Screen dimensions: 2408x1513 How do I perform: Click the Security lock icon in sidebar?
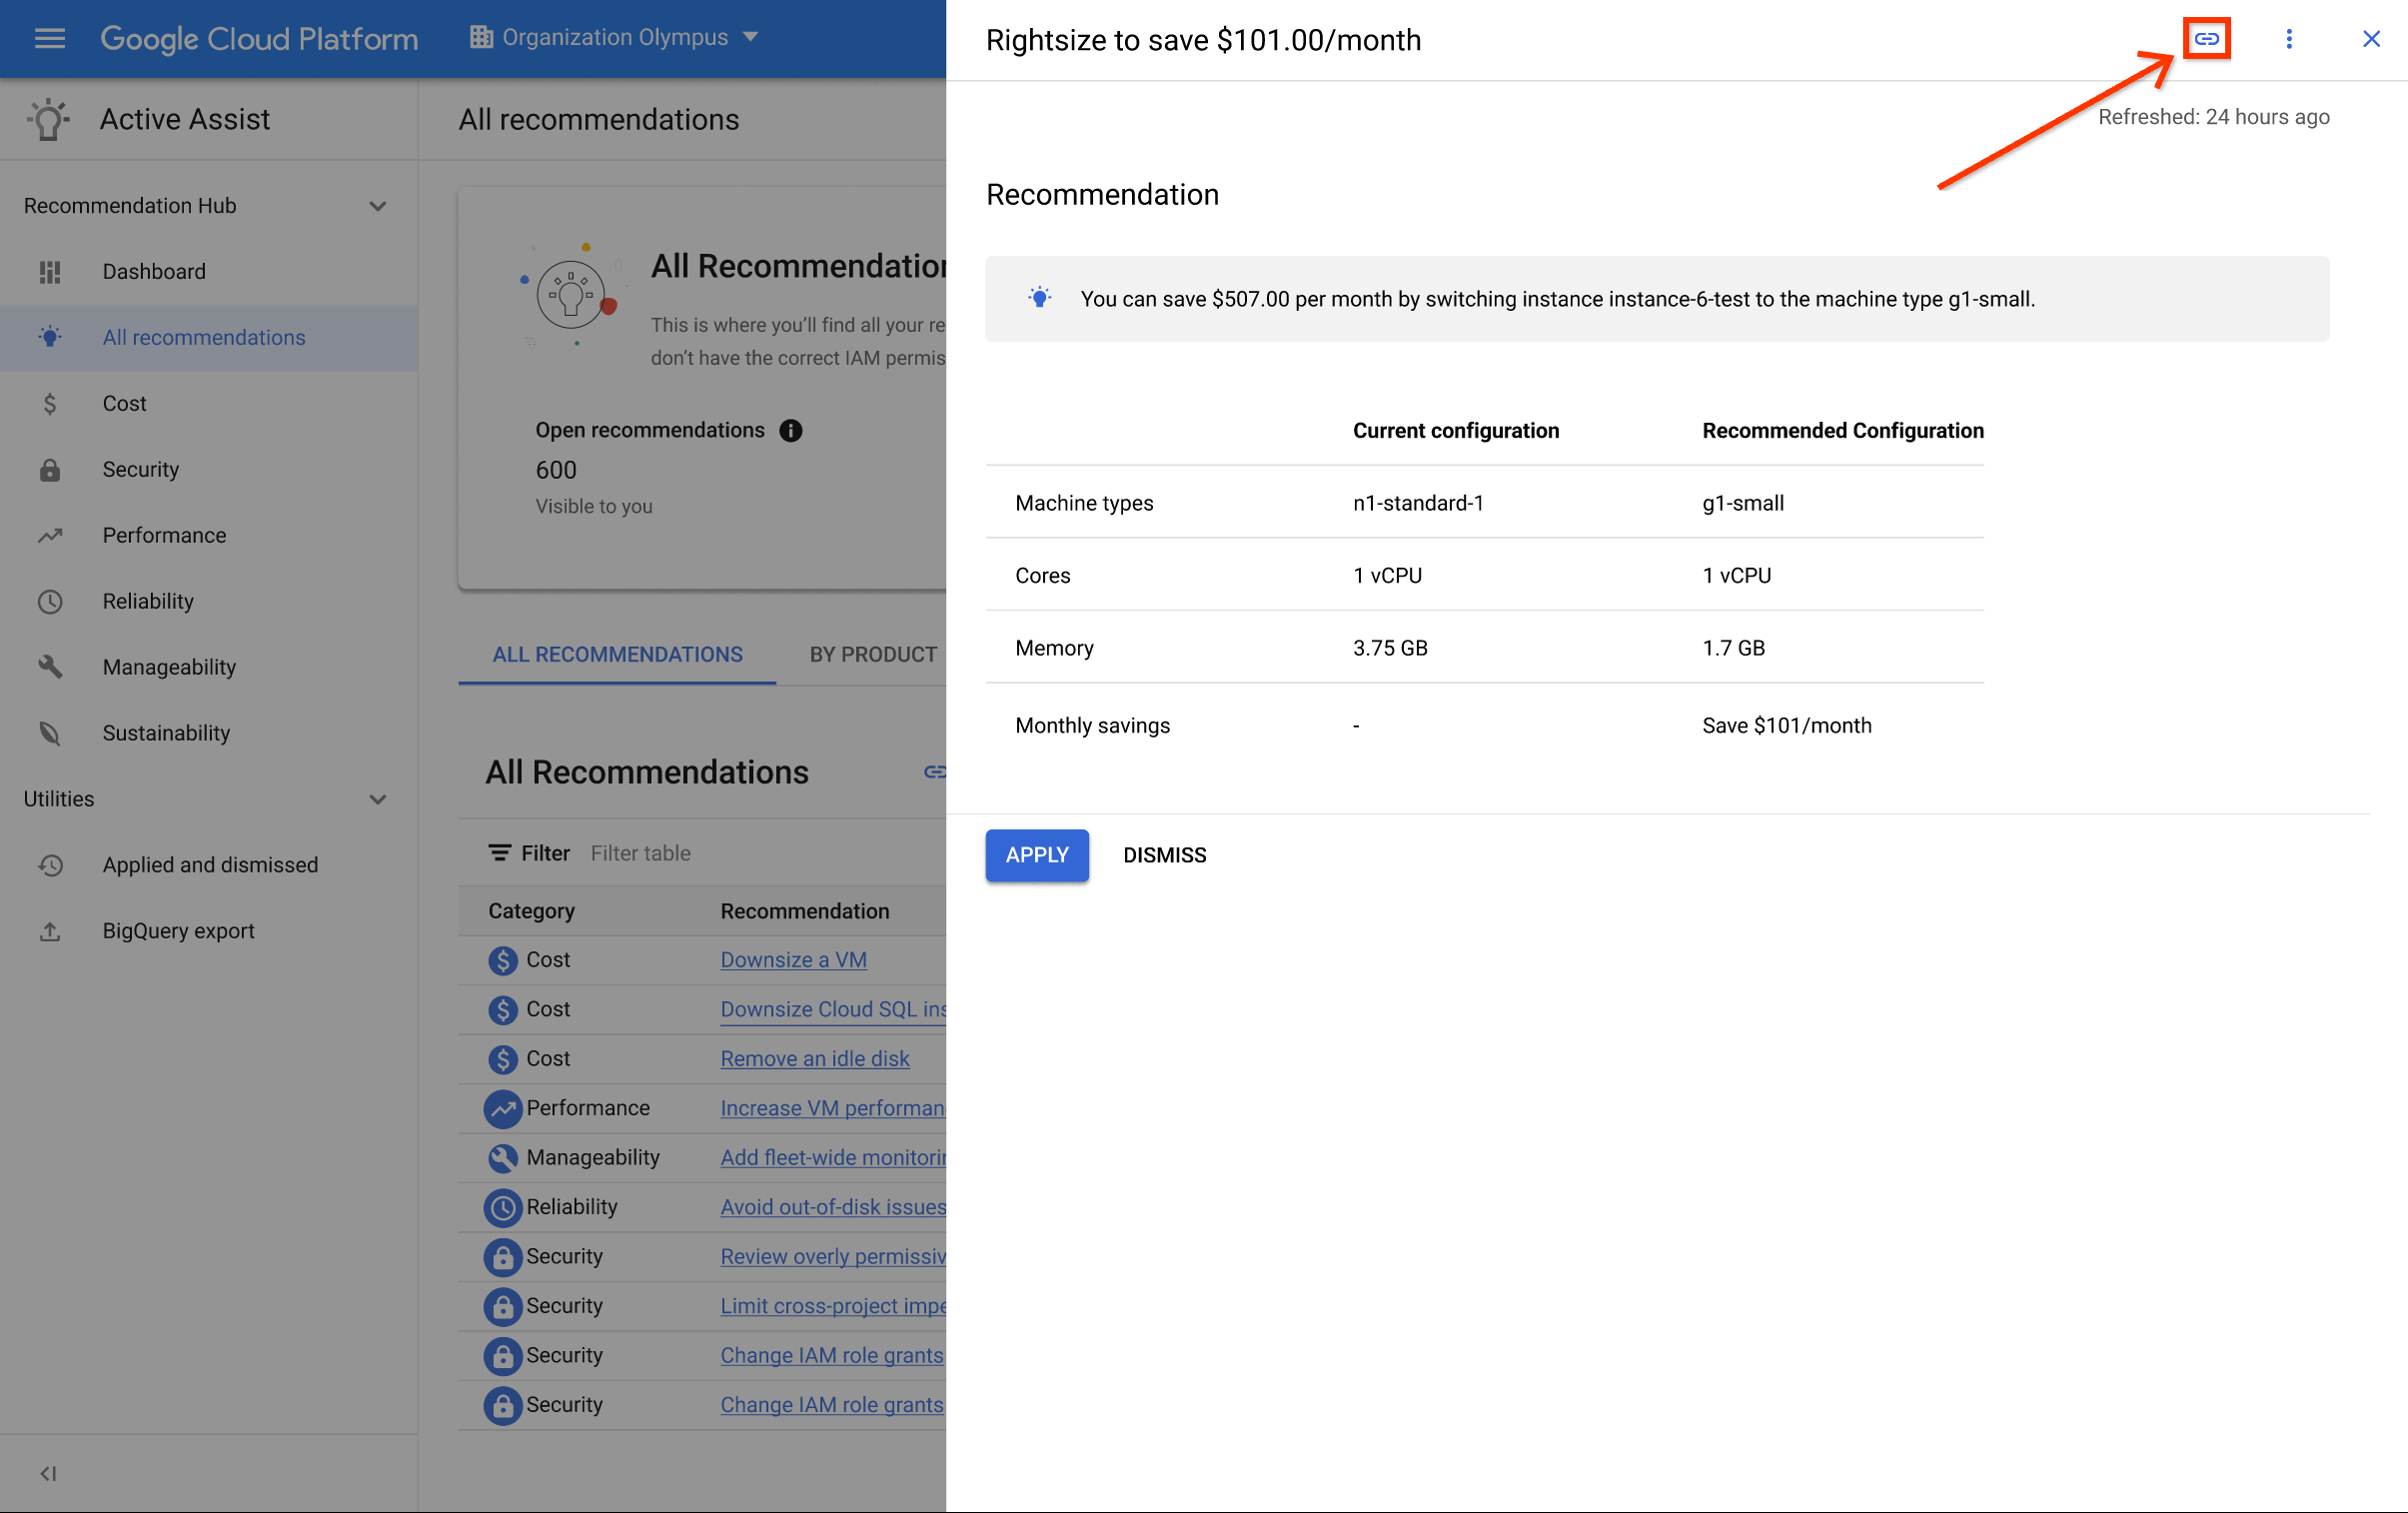[x=49, y=469]
